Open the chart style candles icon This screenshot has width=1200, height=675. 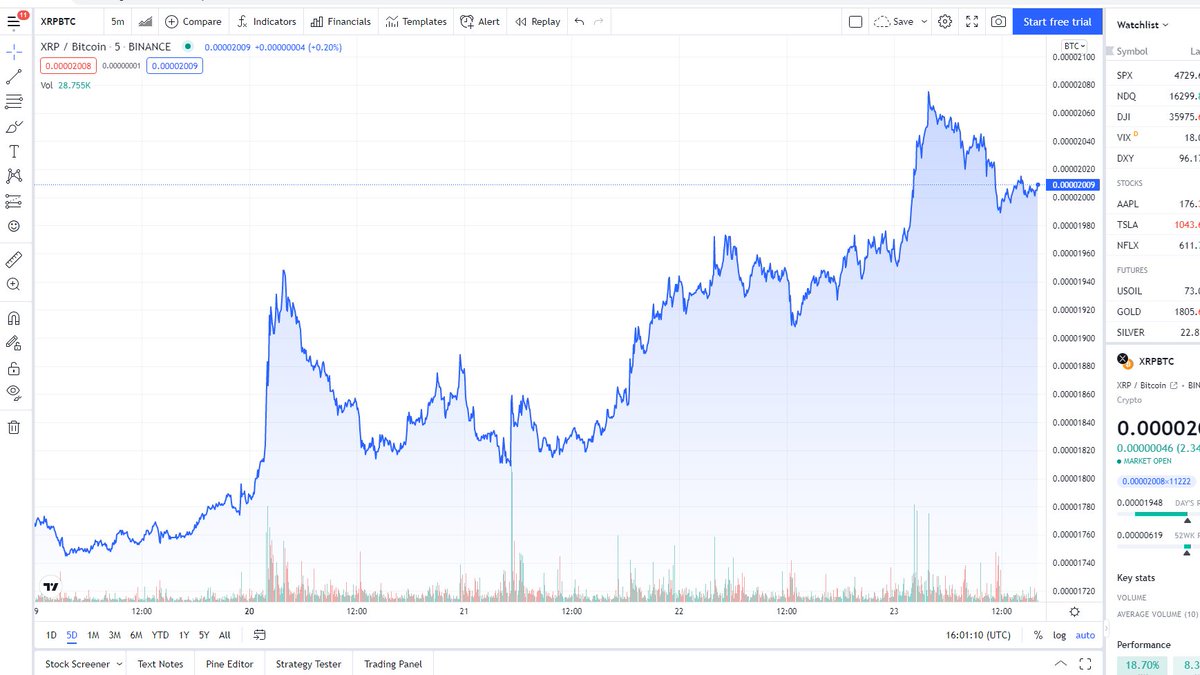pyautogui.click(x=146, y=21)
